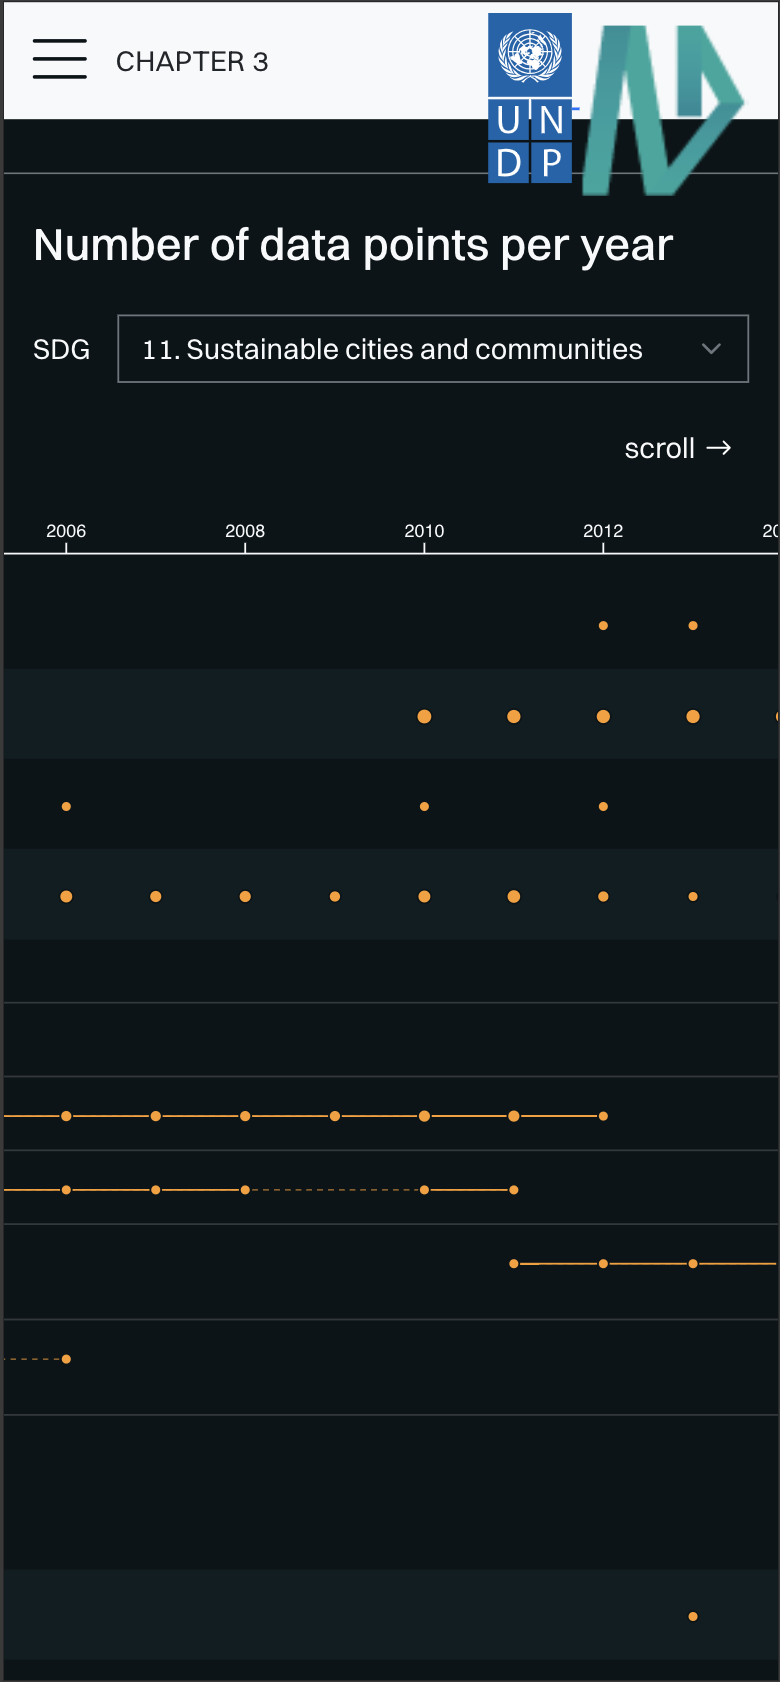Click the small 2012 dot in top row
Viewport: 780px width, 1682px height.
pos(603,626)
